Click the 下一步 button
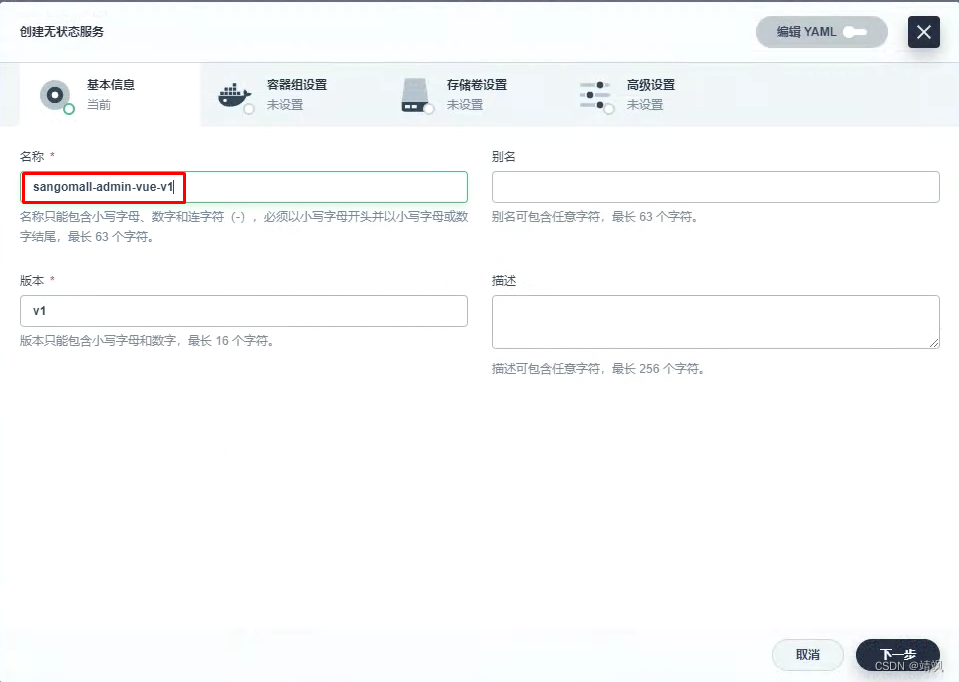This screenshot has width=959, height=682. (x=897, y=655)
